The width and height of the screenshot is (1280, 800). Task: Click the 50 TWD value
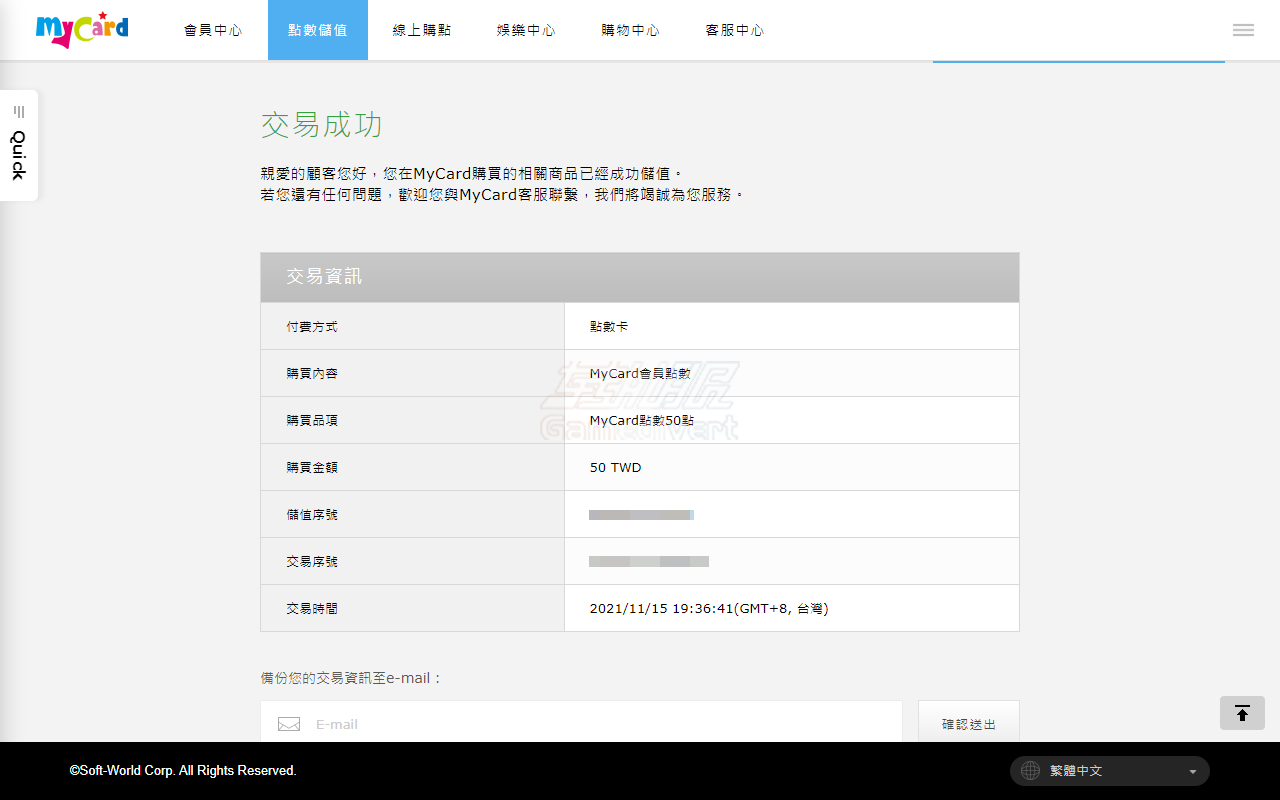pyautogui.click(x=616, y=468)
